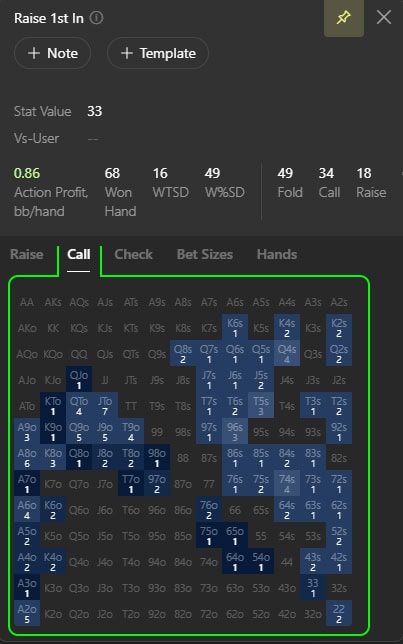Screen dimensions: 403x644
Task: Add a new Template
Action: tap(158, 53)
